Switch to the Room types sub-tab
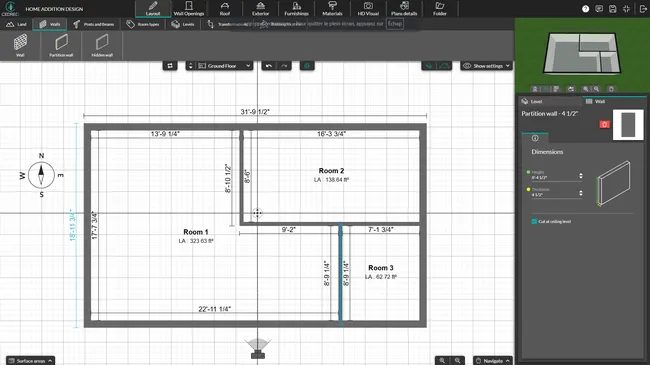This screenshot has width=650, height=365. [x=143, y=24]
